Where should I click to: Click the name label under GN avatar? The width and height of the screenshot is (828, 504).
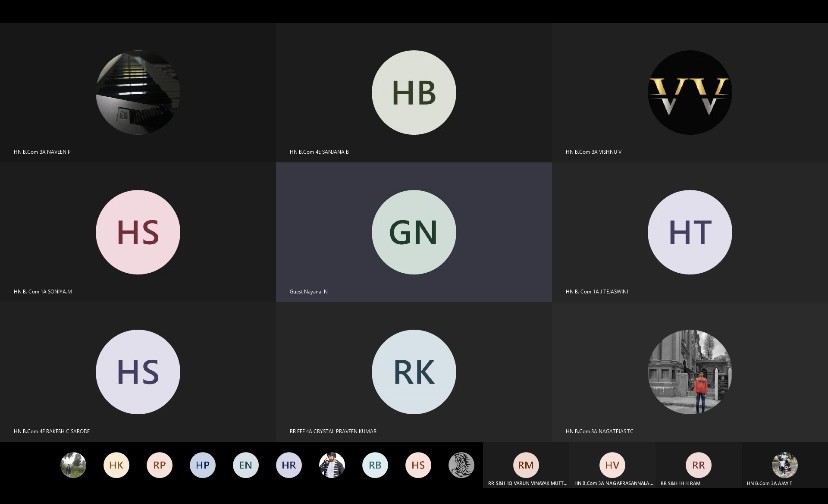pos(309,292)
